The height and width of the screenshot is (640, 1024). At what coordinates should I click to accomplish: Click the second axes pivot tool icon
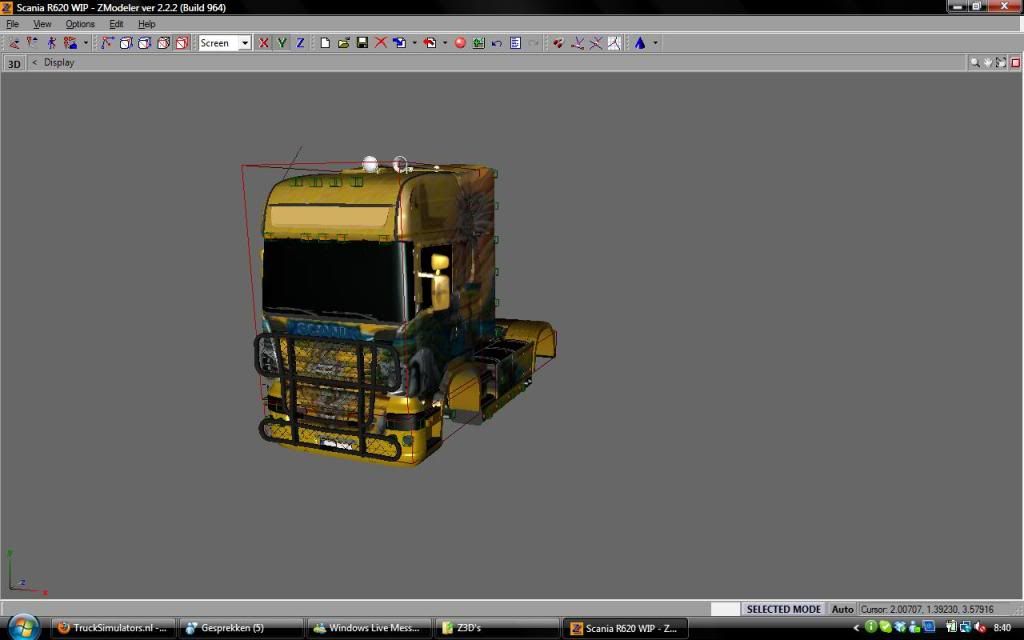[596, 43]
